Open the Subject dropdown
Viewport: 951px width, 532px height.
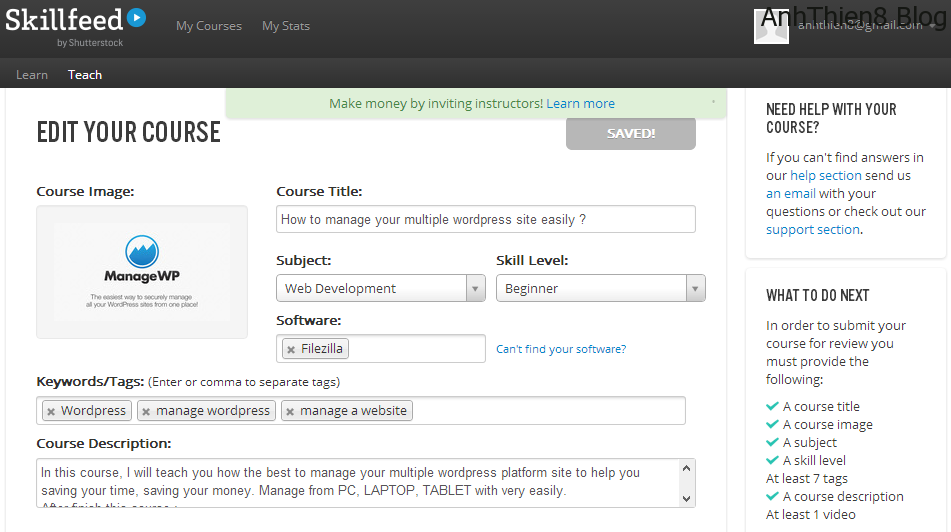pos(380,288)
